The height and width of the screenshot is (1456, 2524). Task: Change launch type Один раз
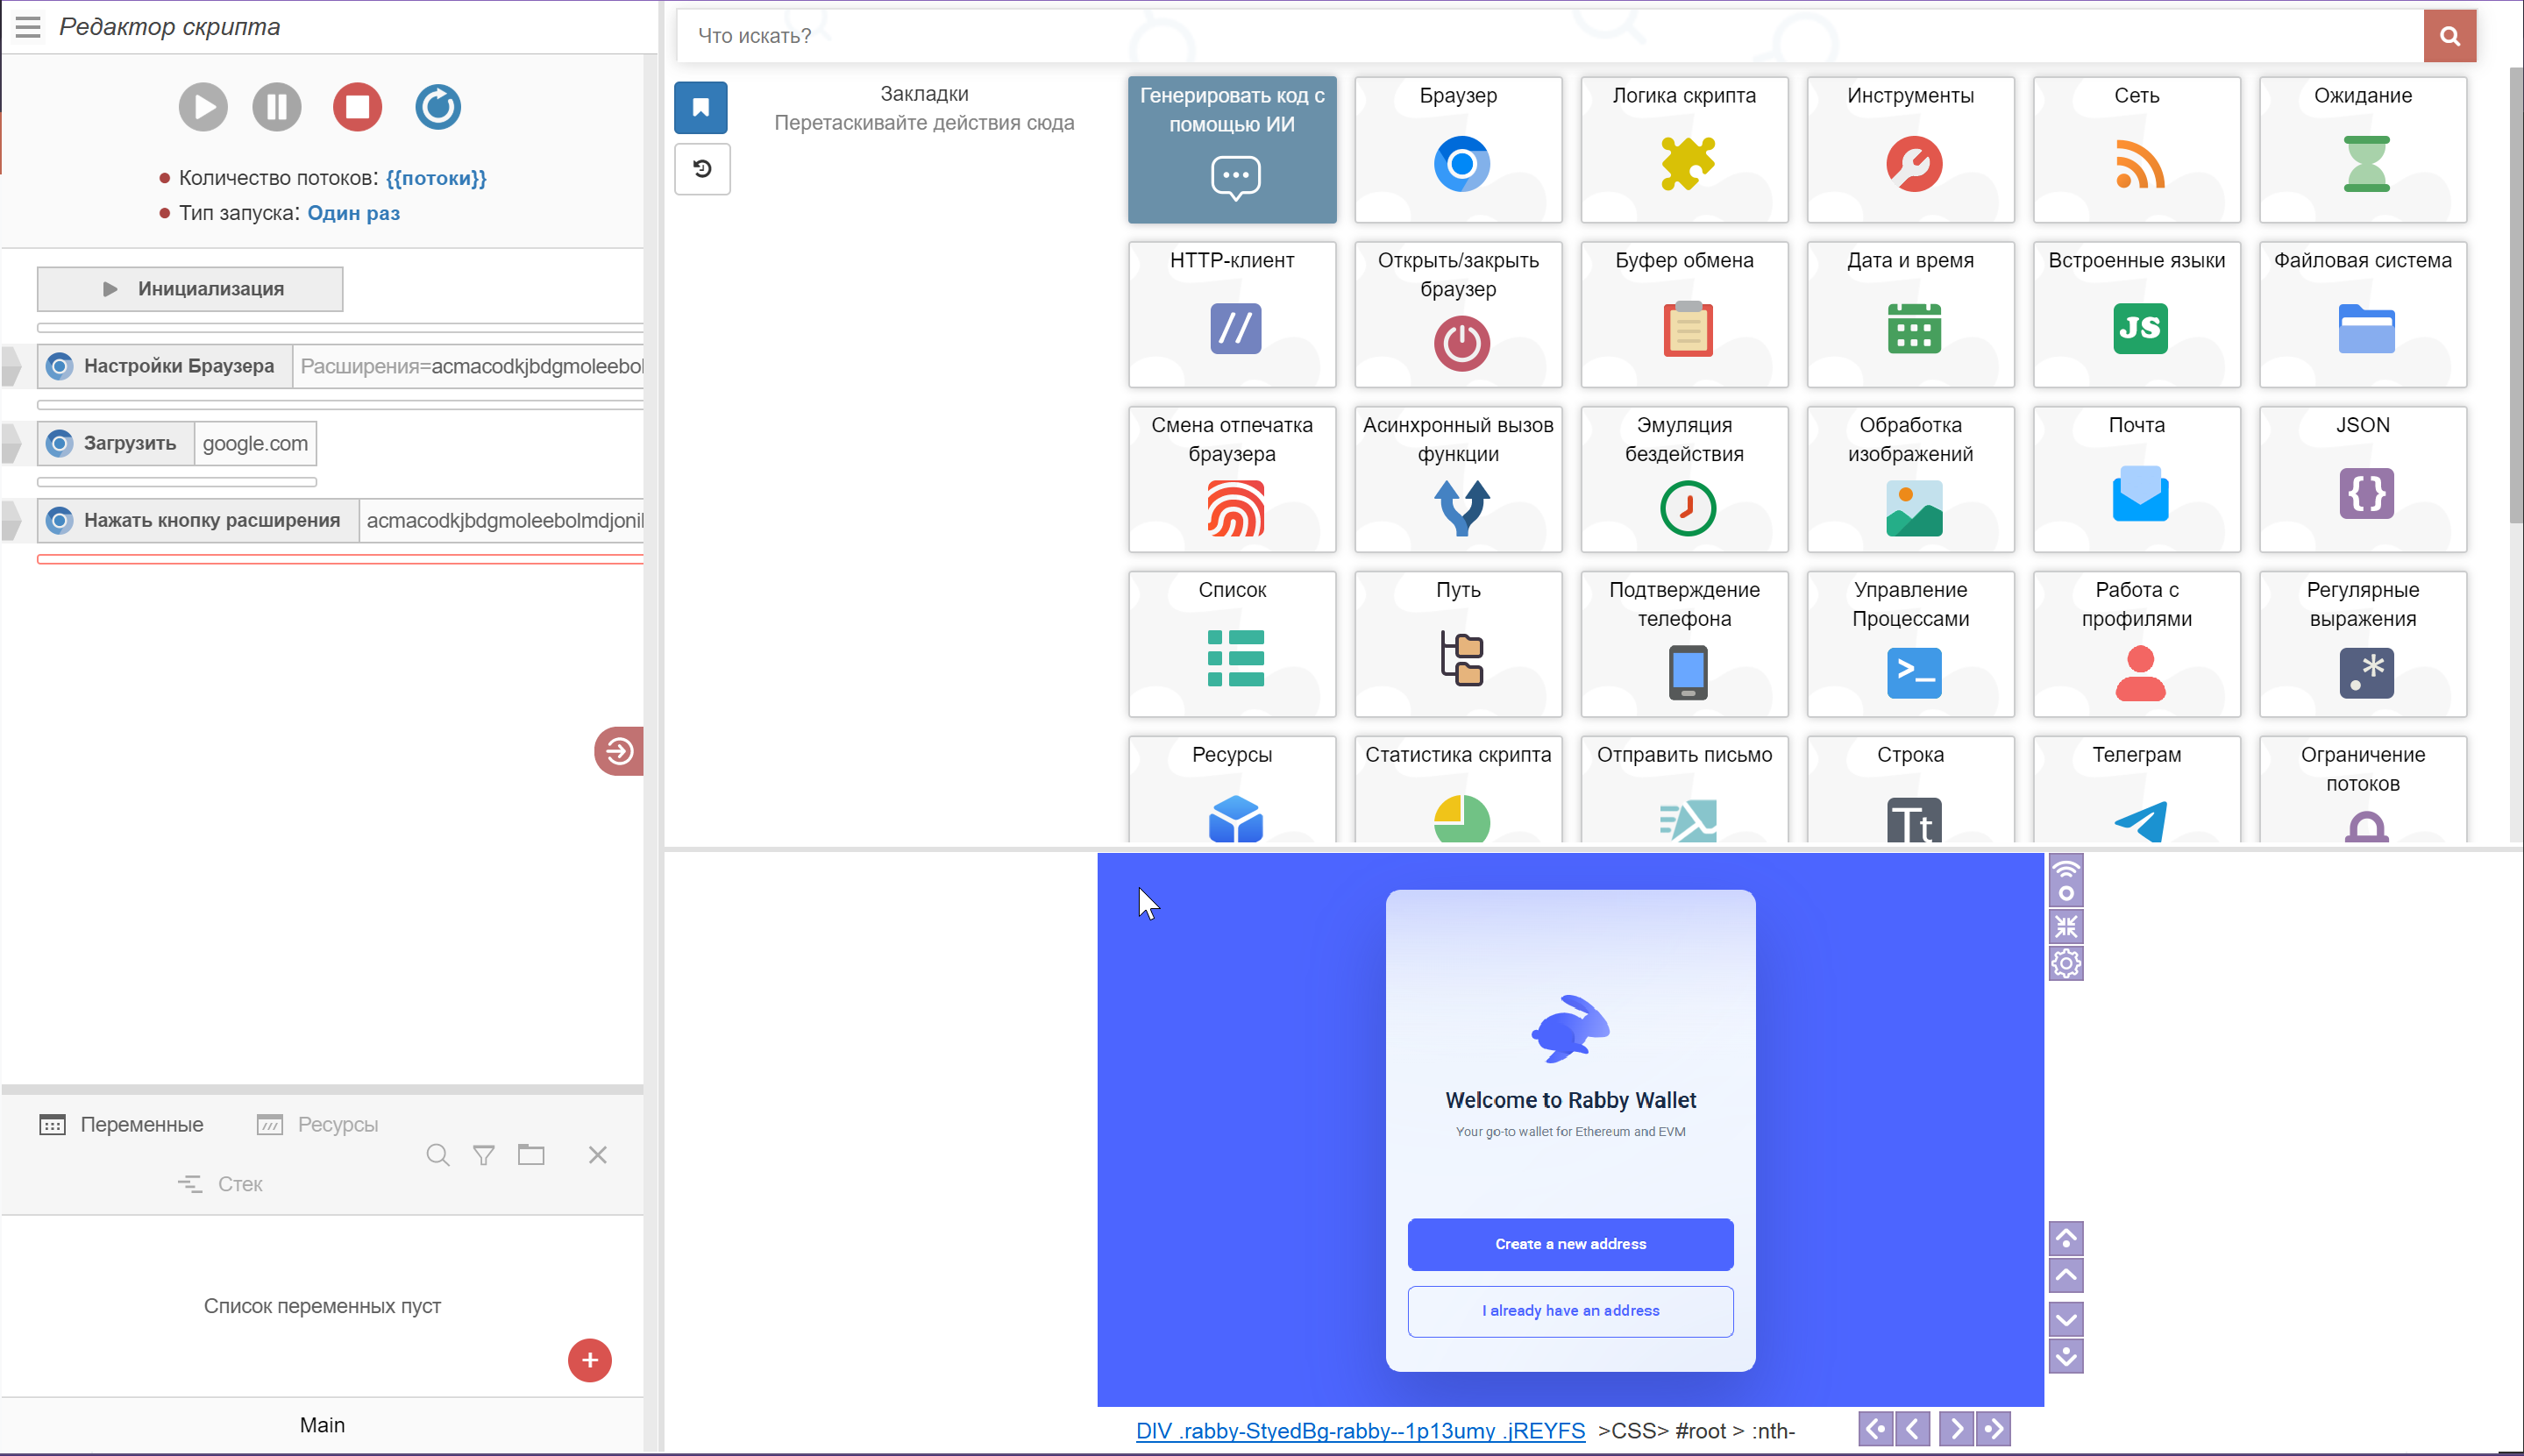tap(353, 213)
